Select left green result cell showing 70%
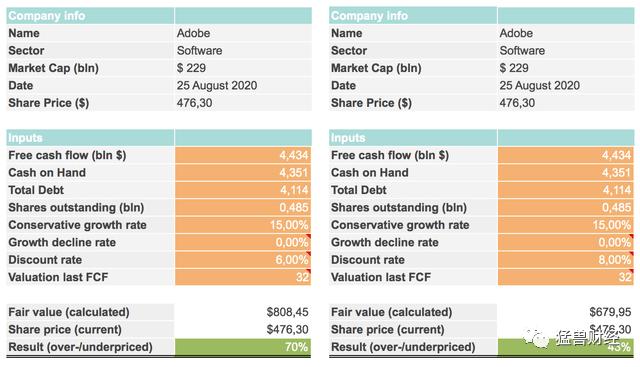The height and width of the screenshot is (367, 640). point(243,347)
